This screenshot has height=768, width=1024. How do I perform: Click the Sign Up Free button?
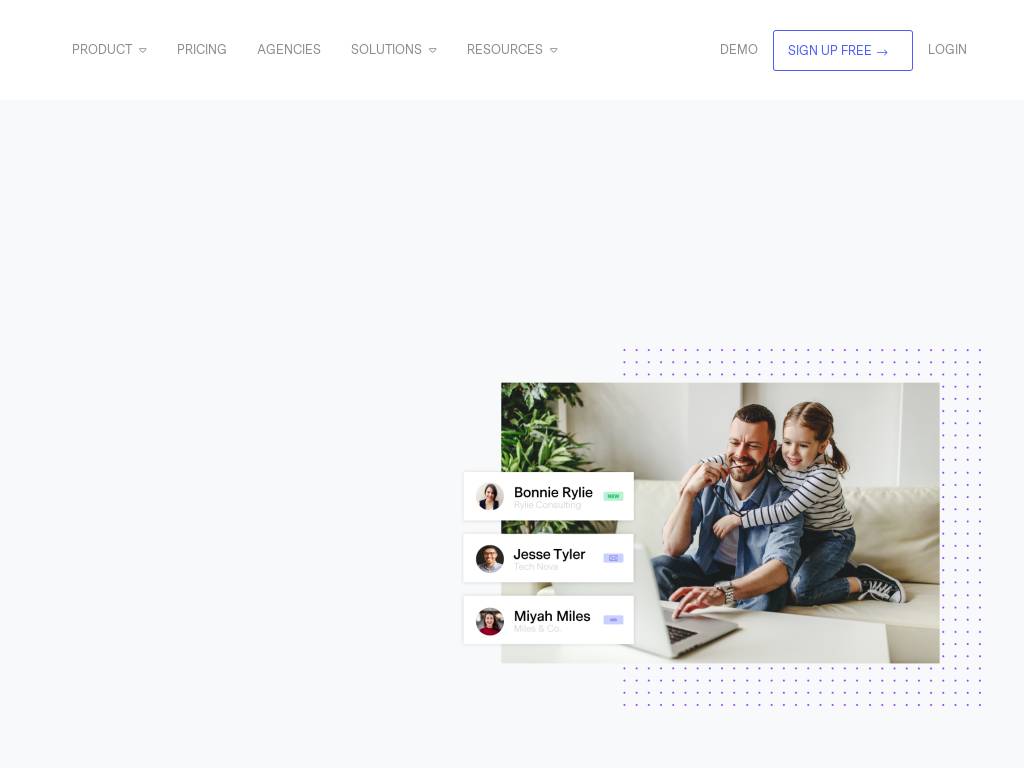(842, 50)
